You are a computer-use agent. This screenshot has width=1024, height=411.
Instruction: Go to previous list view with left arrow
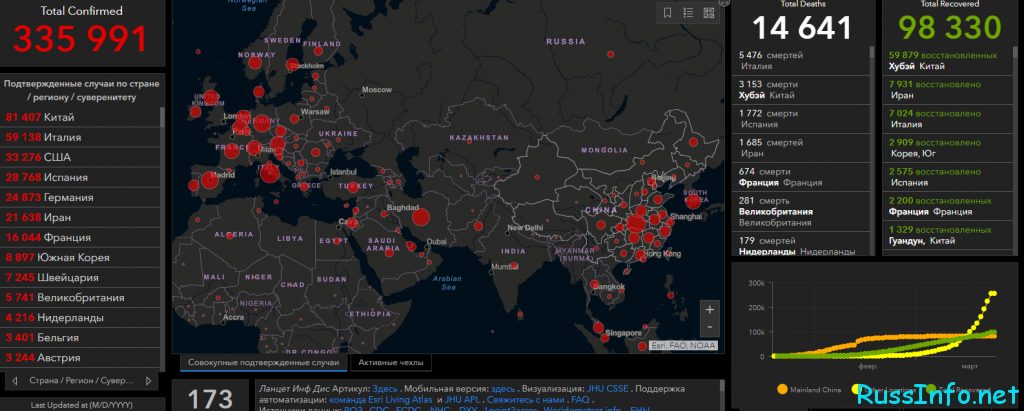14,380
